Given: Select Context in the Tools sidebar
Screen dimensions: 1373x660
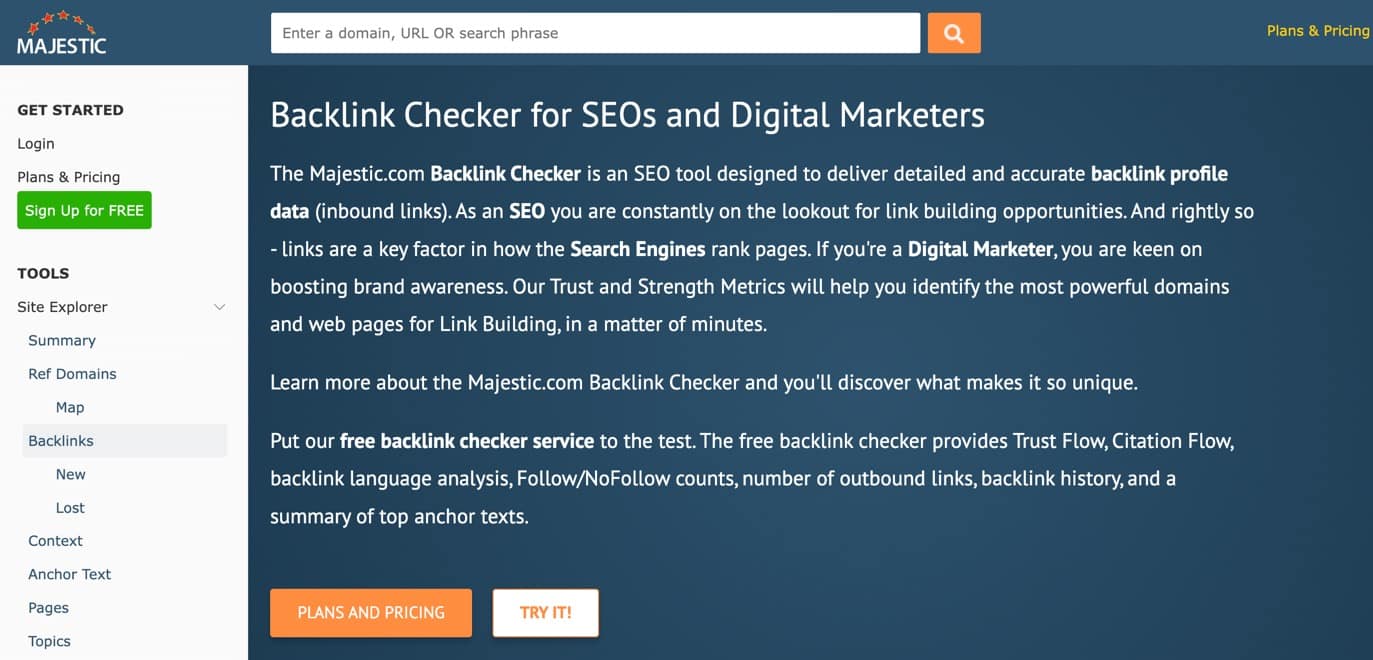Looking at the screenshot, I should 55,540.
